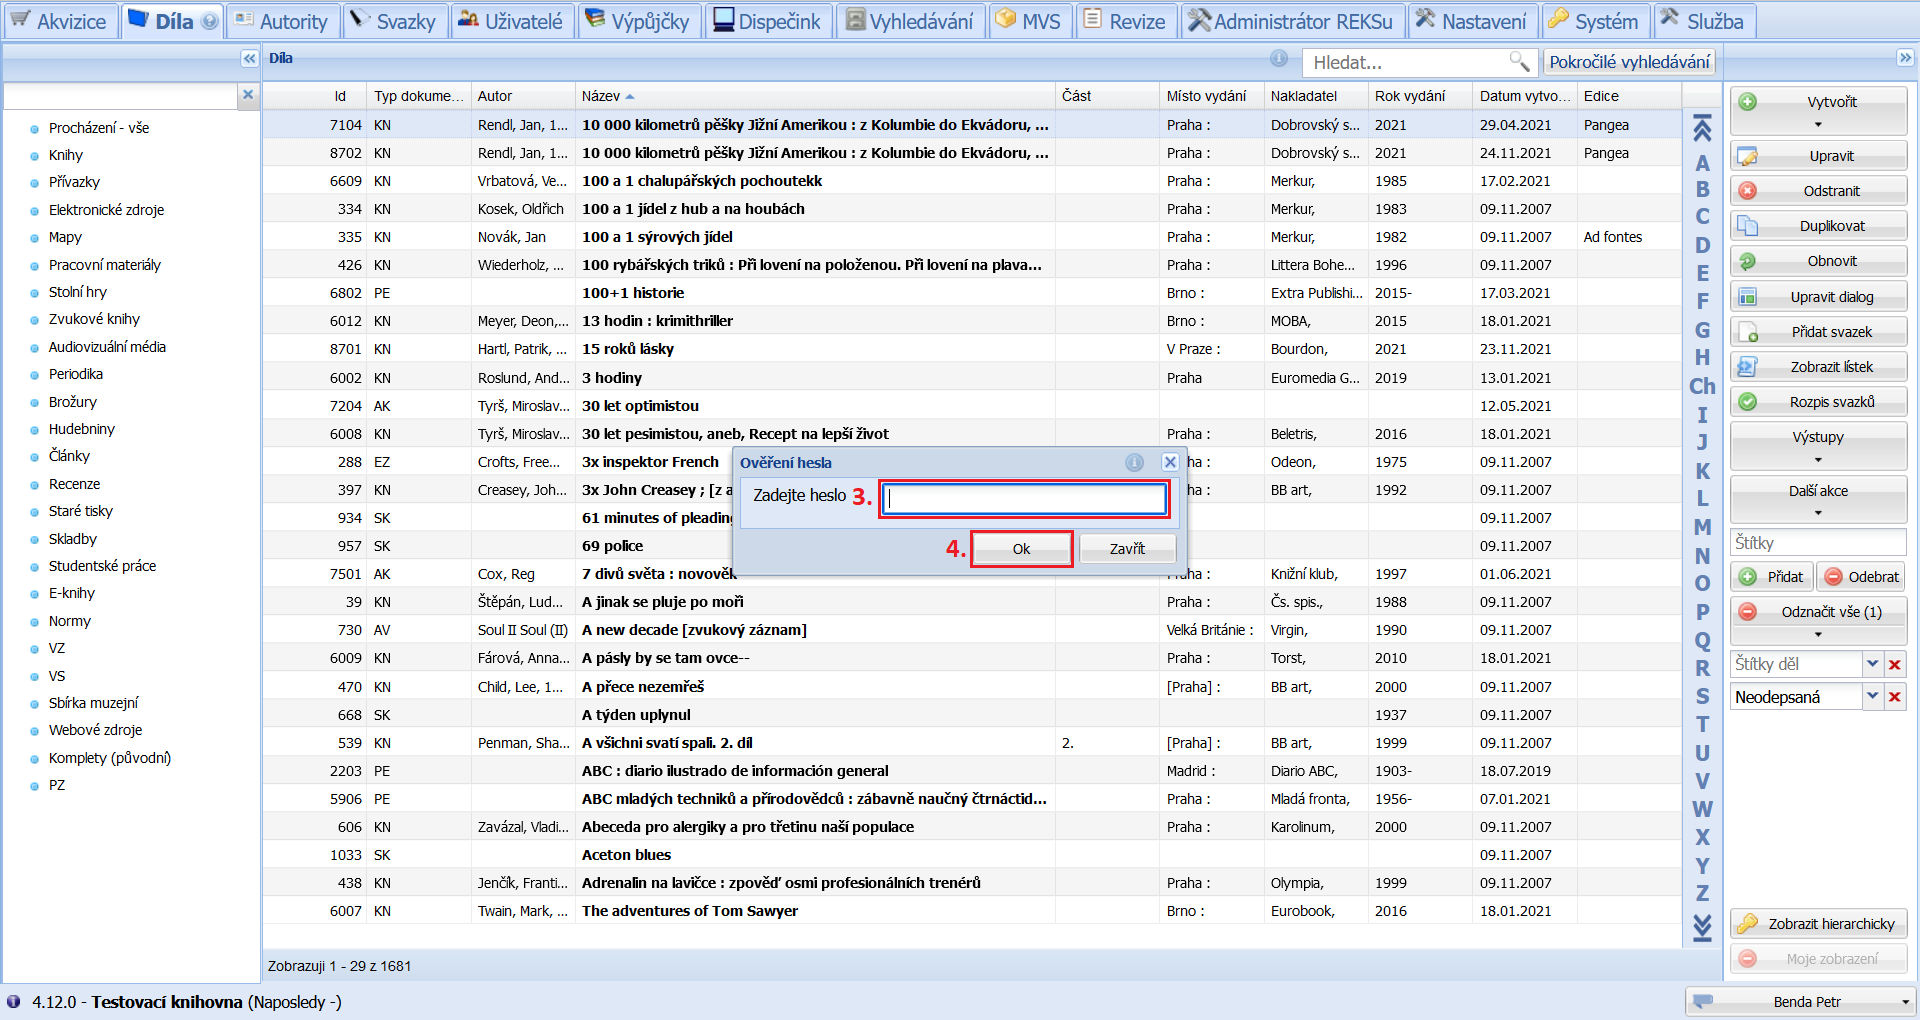
Task: Collapse the left navigation panel
Action: (x=249, y=59)
